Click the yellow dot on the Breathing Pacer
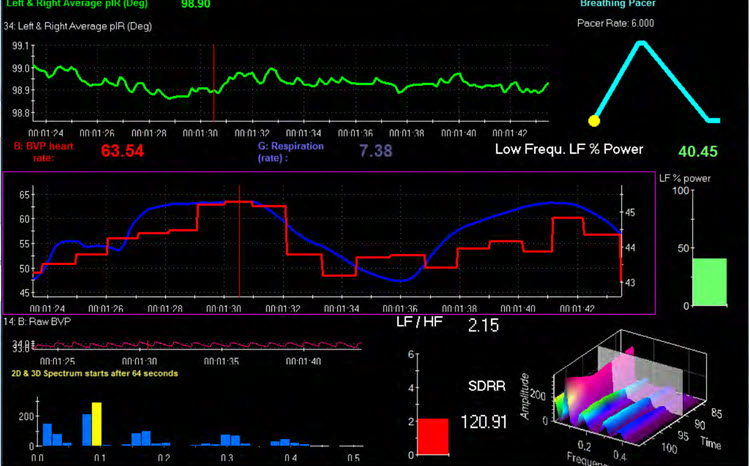 (x=594, y=121)
